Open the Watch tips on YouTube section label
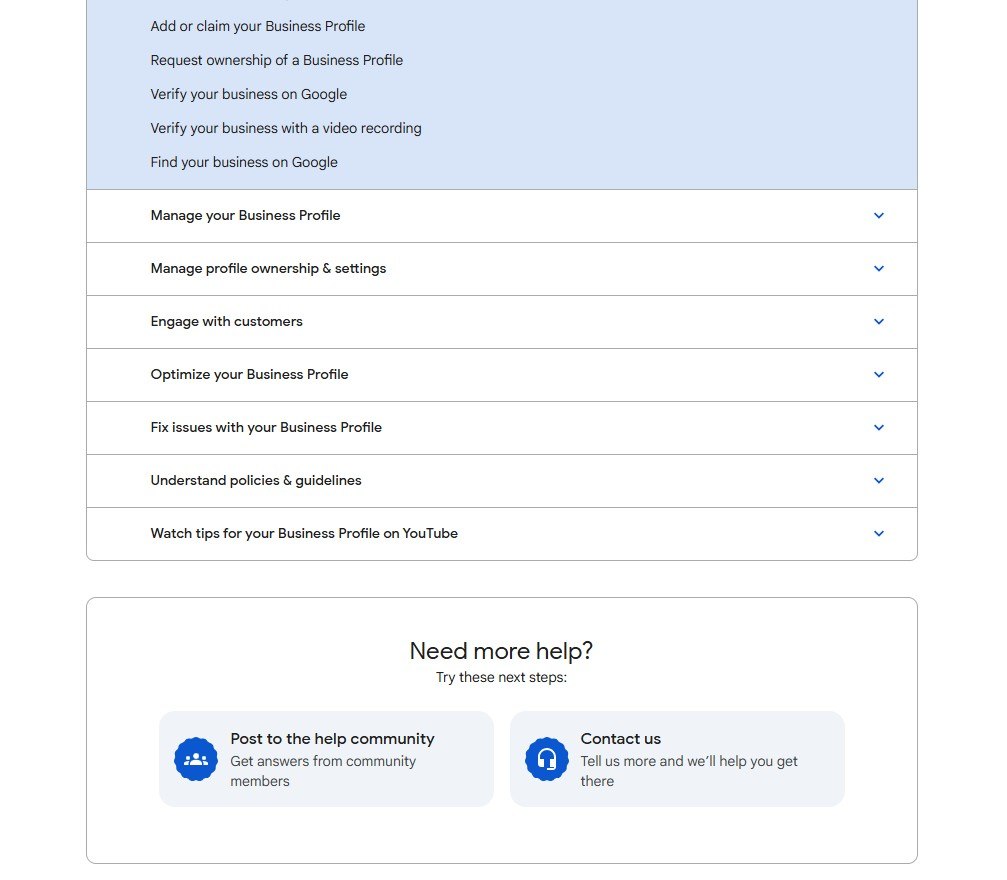Screen dimensions: 1007x880 [304, 534]
